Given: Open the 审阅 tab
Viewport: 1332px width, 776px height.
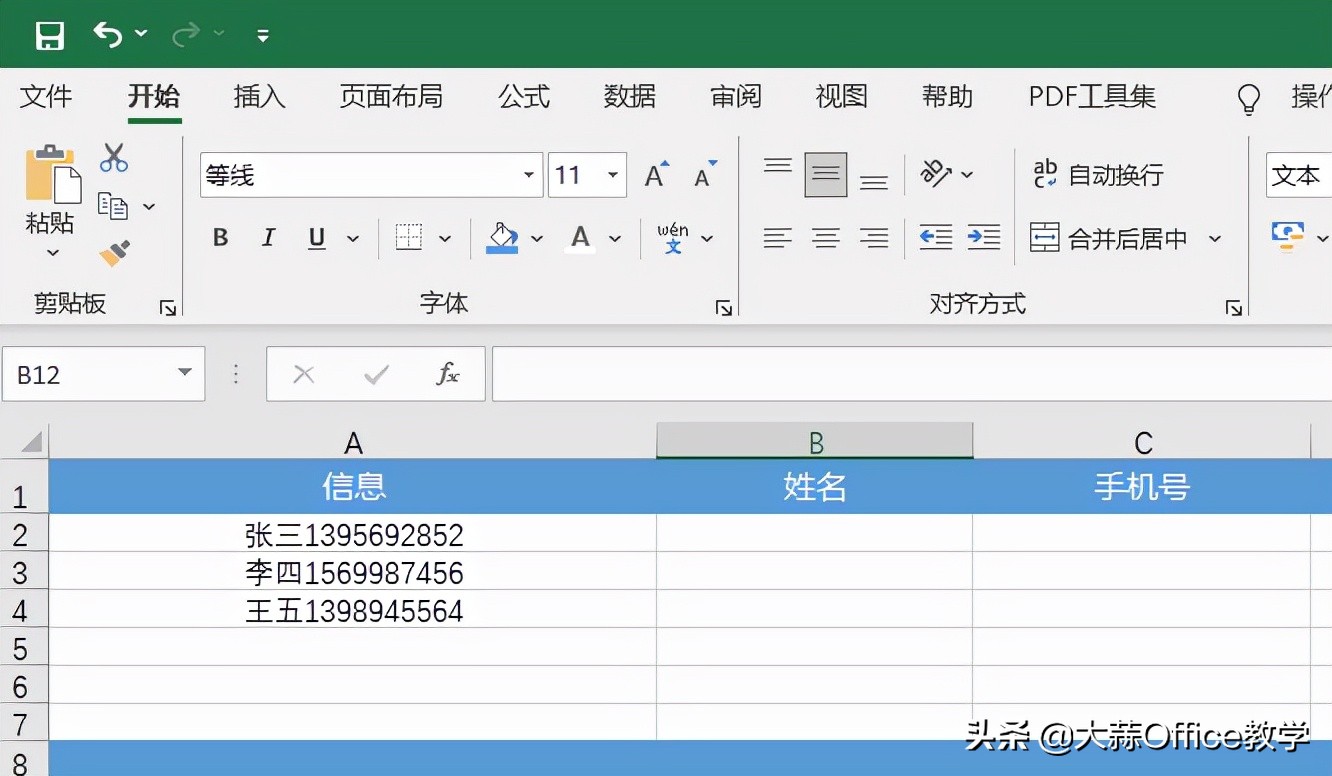Looking at the screenshot, I should click(x=736, y=96).
